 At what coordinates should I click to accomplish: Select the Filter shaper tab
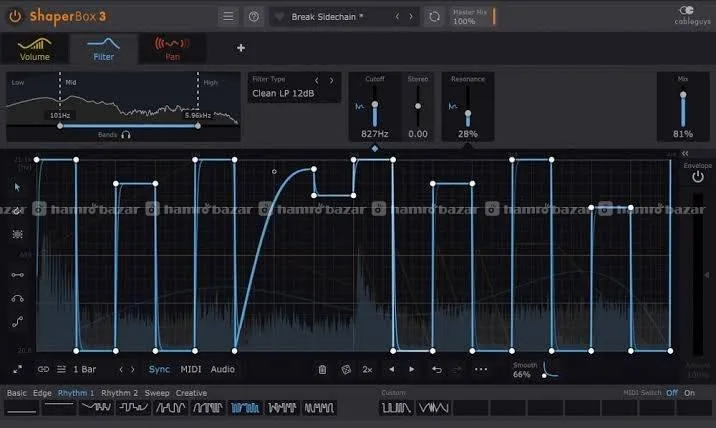tap(104, 48)
